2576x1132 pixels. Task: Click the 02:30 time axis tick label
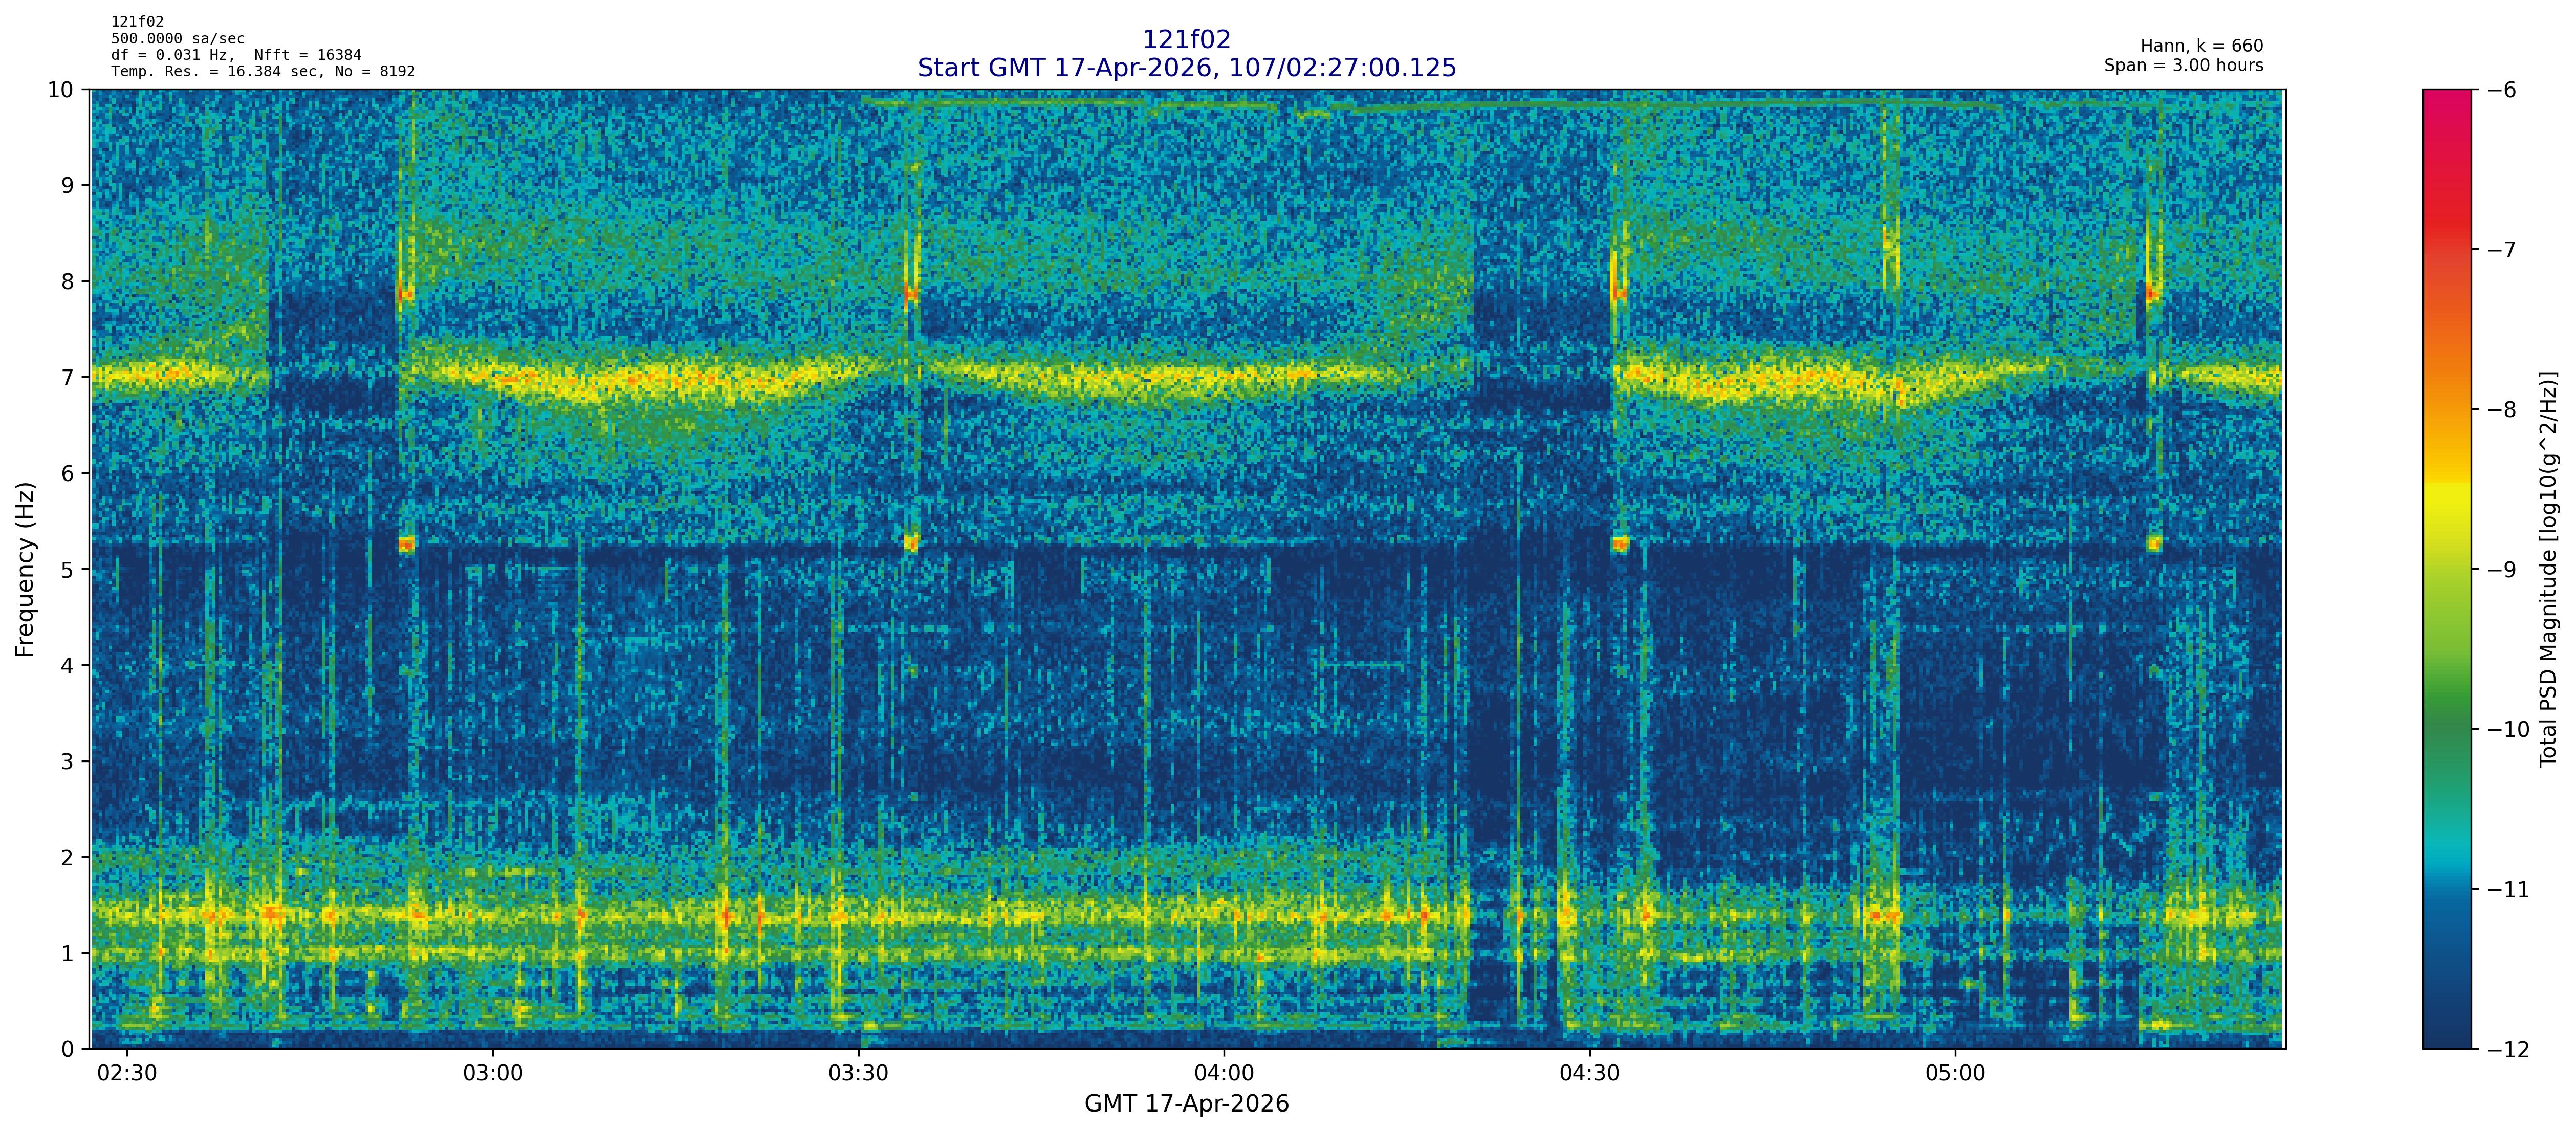(x=126, y=1074)
